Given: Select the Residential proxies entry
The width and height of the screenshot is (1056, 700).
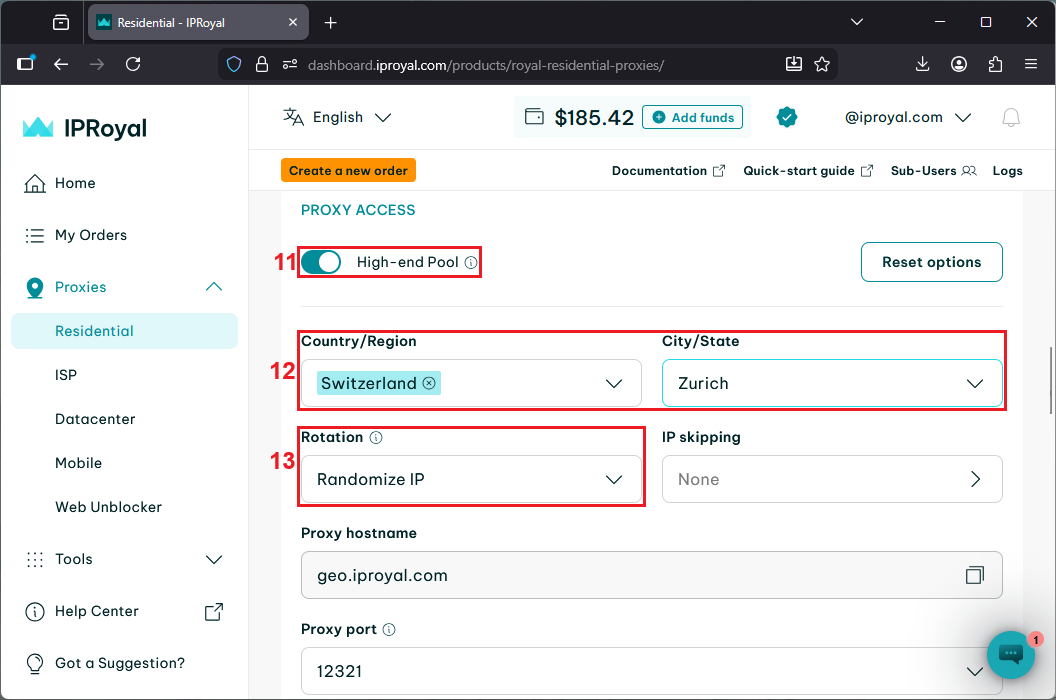Looking at the screenshot, I should pos(125,331).
